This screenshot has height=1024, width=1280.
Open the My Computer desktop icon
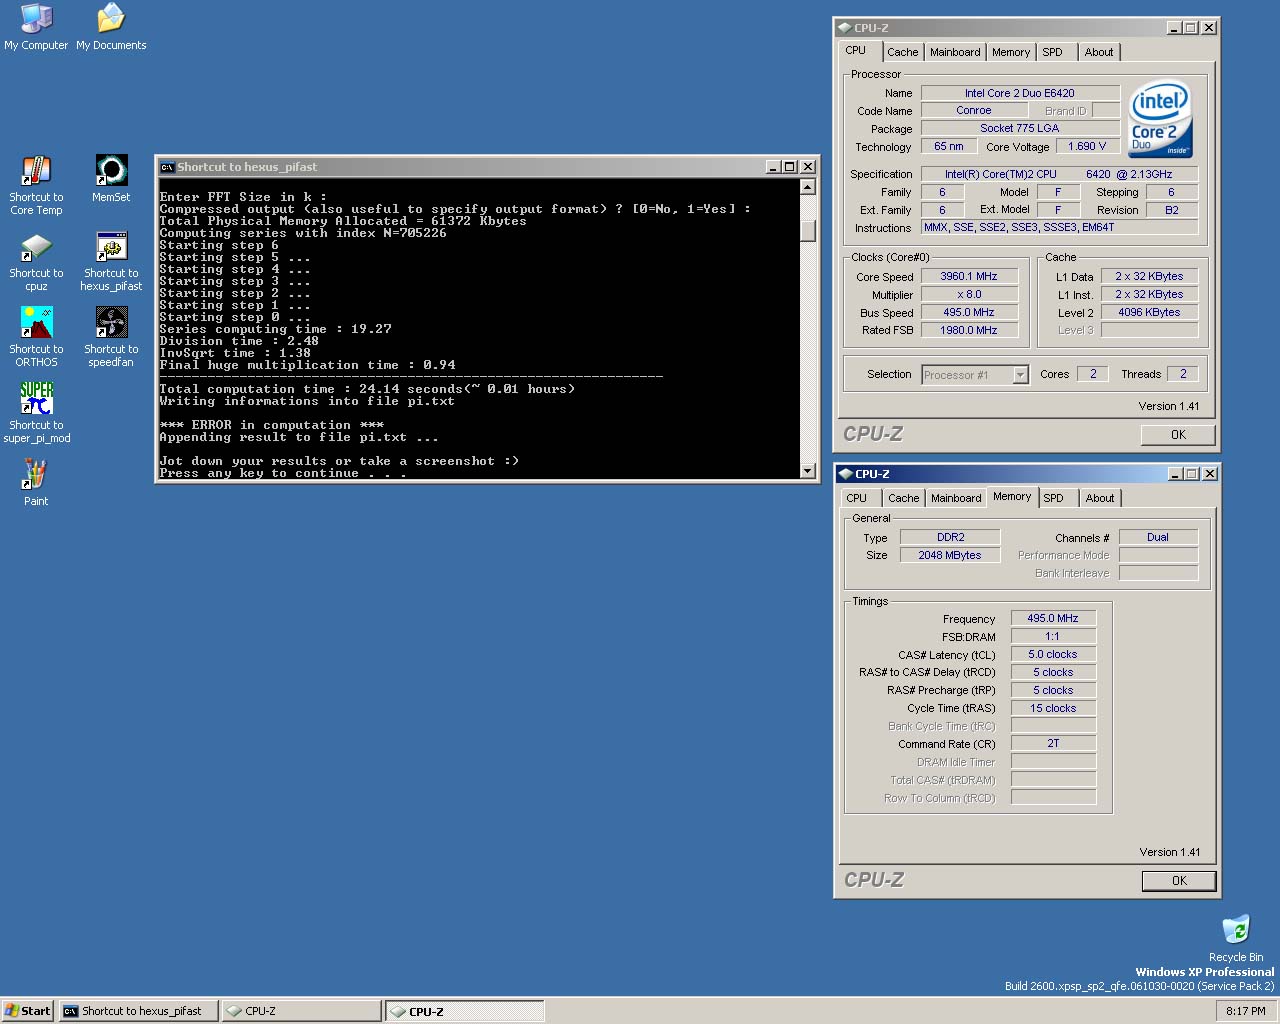36,27
